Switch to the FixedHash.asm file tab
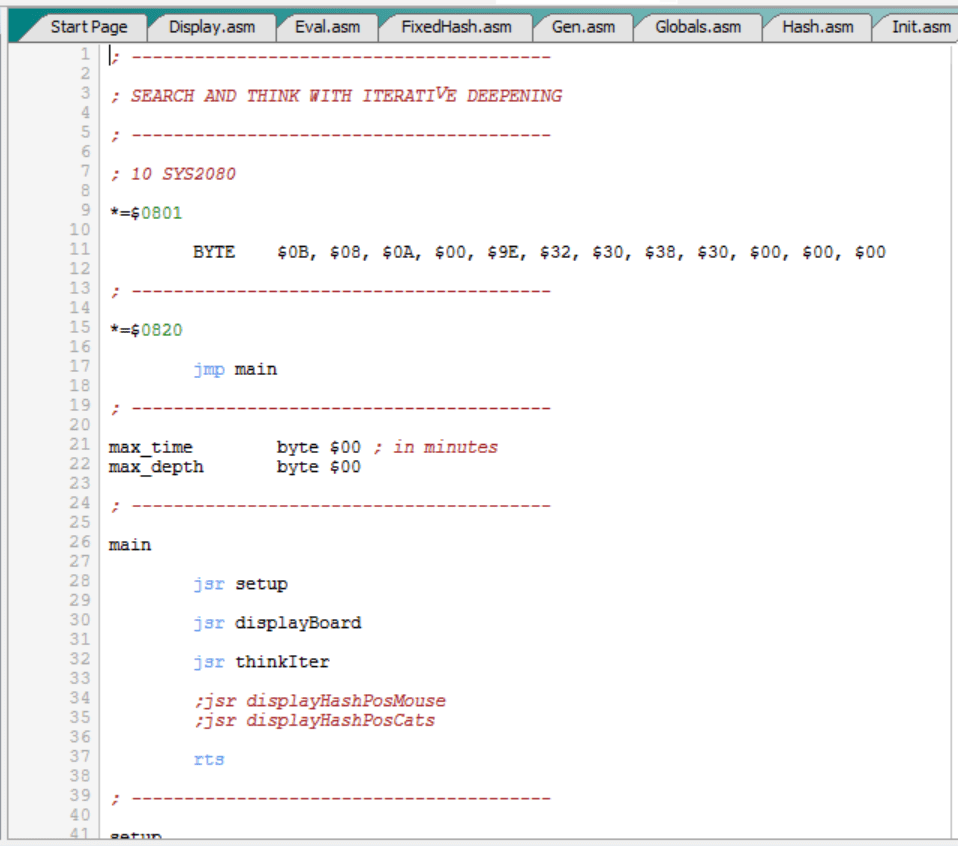Screen dimensions: 958x846 click(x=456, y=27)
